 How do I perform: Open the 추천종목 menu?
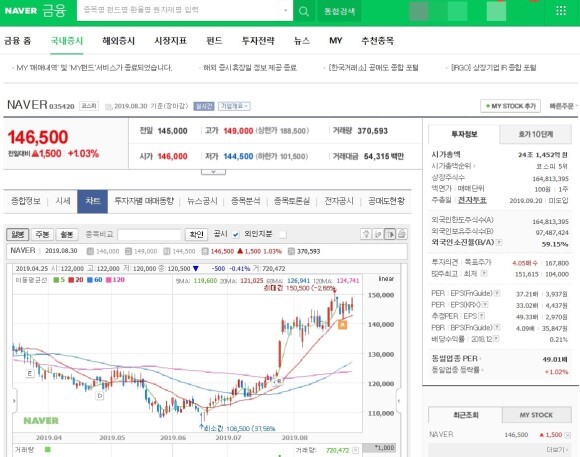(x=377, y=41)
